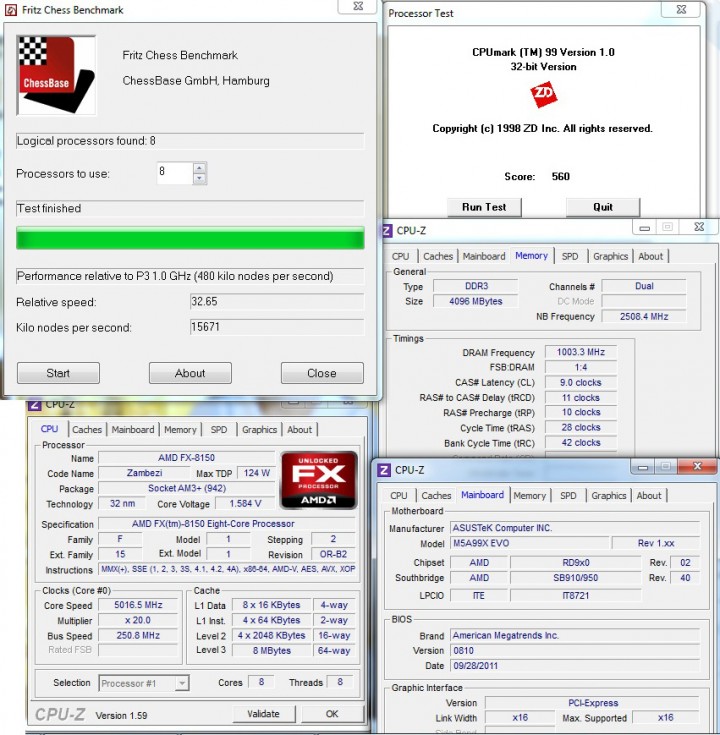This screenshot has width=720, height=735.
Task: Click the red ZD logo in Processor Test
Action: pos(543,94)
